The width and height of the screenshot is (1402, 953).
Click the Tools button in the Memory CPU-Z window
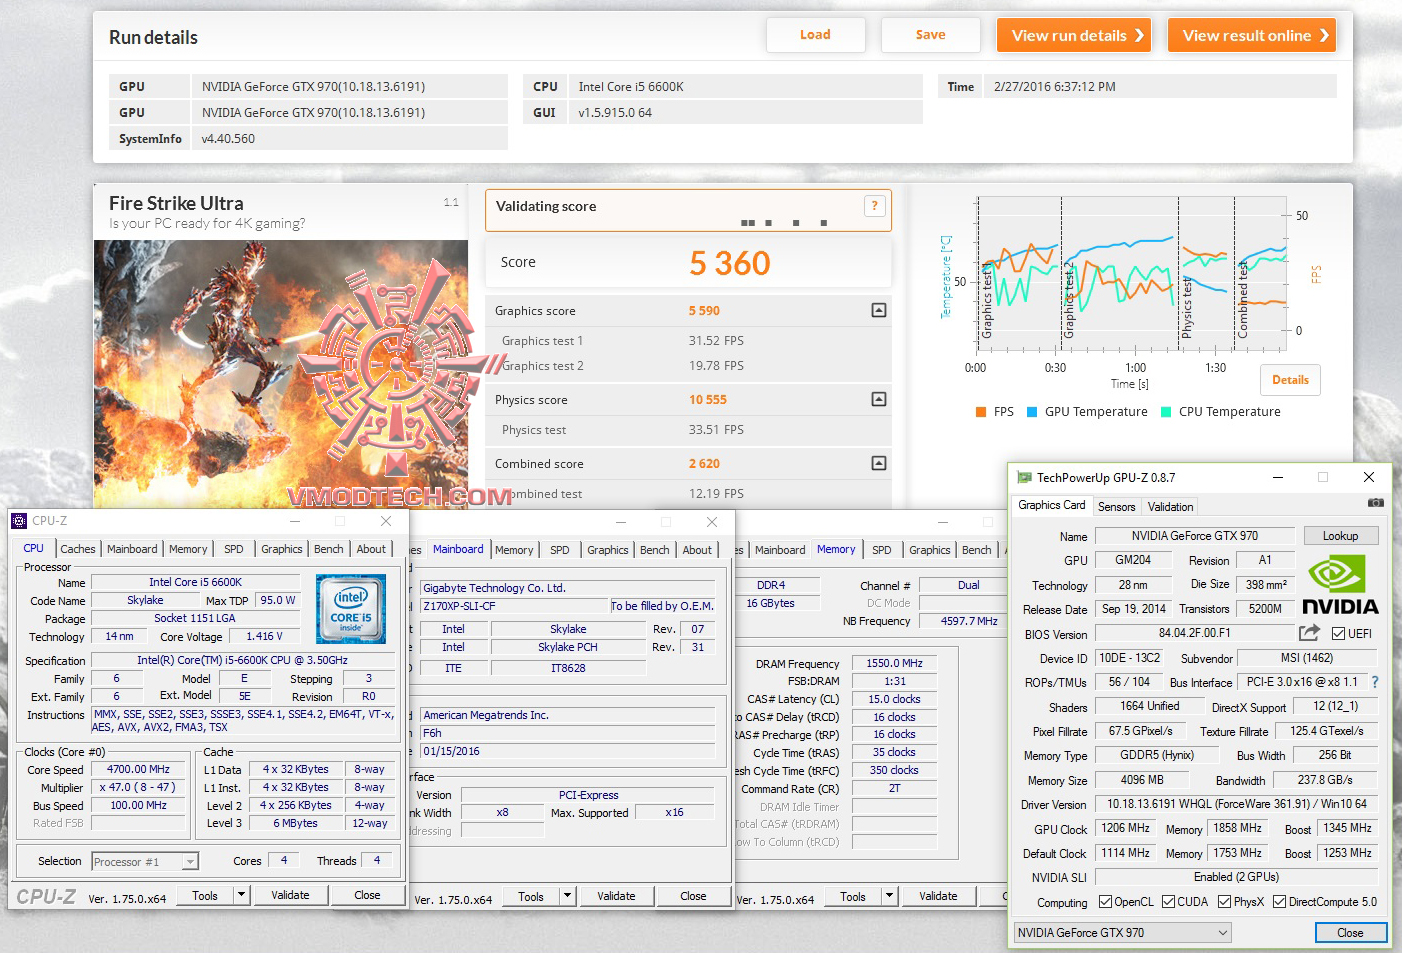point(853,896)
